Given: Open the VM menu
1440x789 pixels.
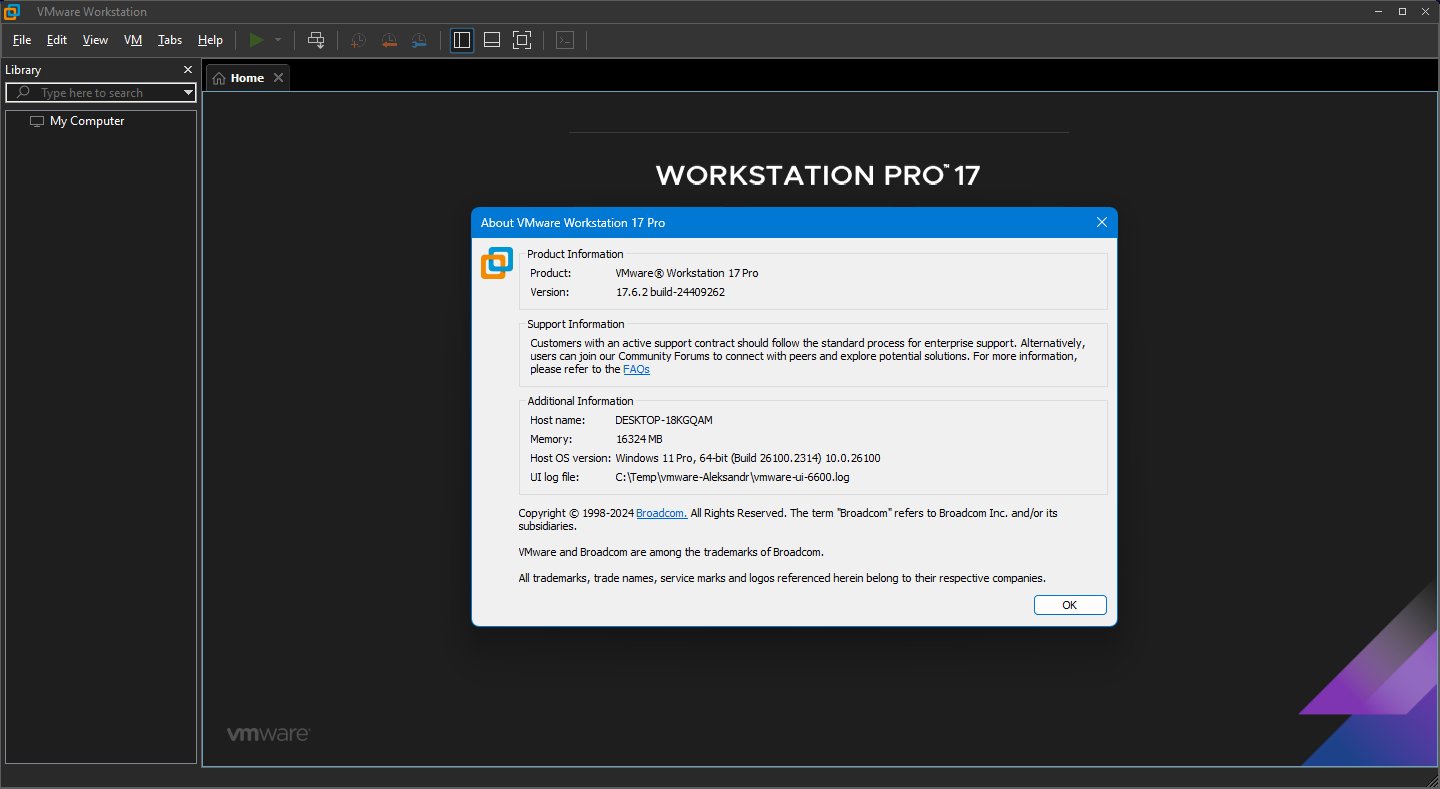Looking at the screenshot, I should (133, 40).
